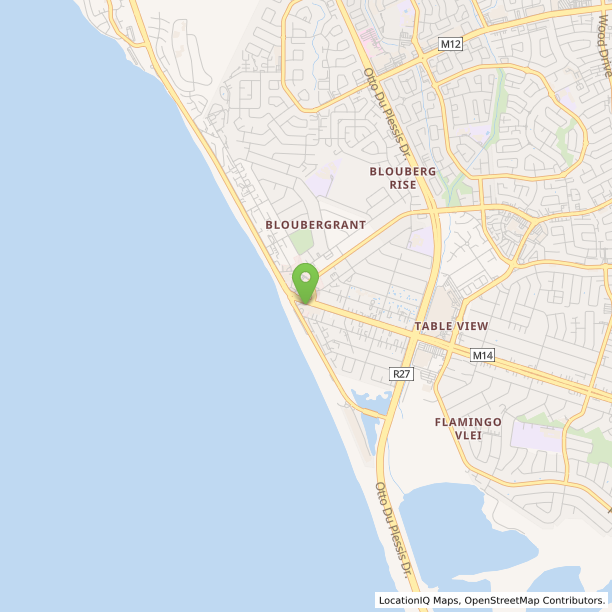Click the green location pin marker
The image size is (612, 612).
pyautogui.click(x=306, y=283)
